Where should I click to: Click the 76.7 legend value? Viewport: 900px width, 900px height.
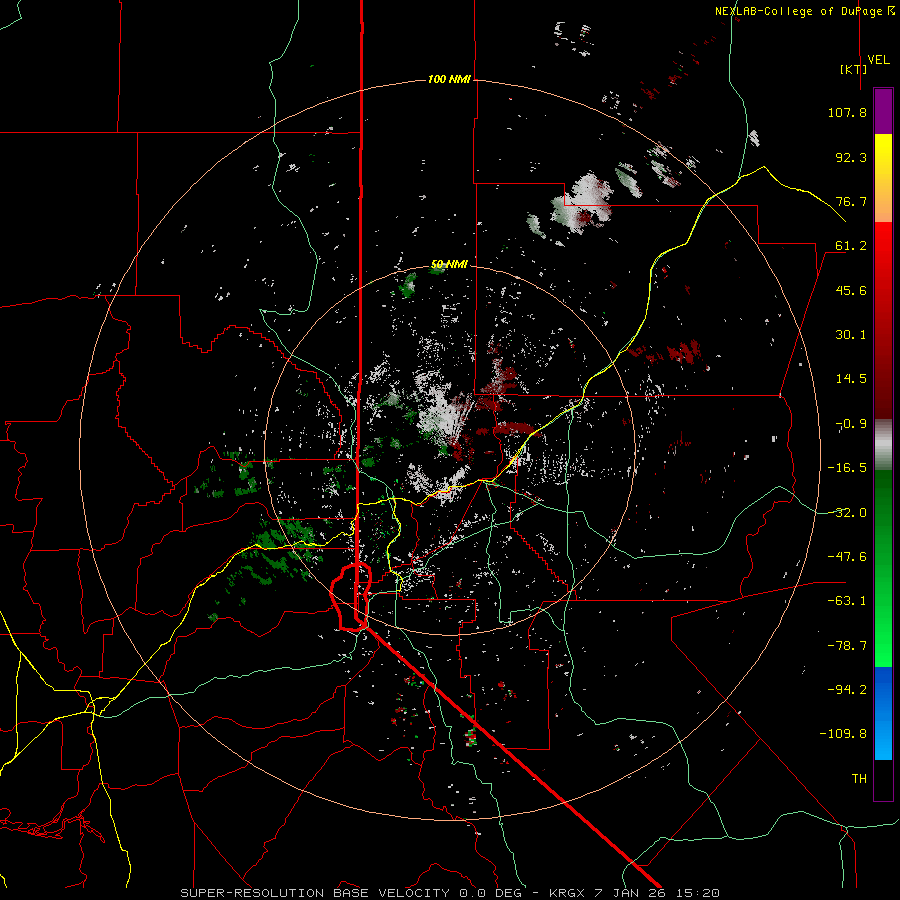851,201
